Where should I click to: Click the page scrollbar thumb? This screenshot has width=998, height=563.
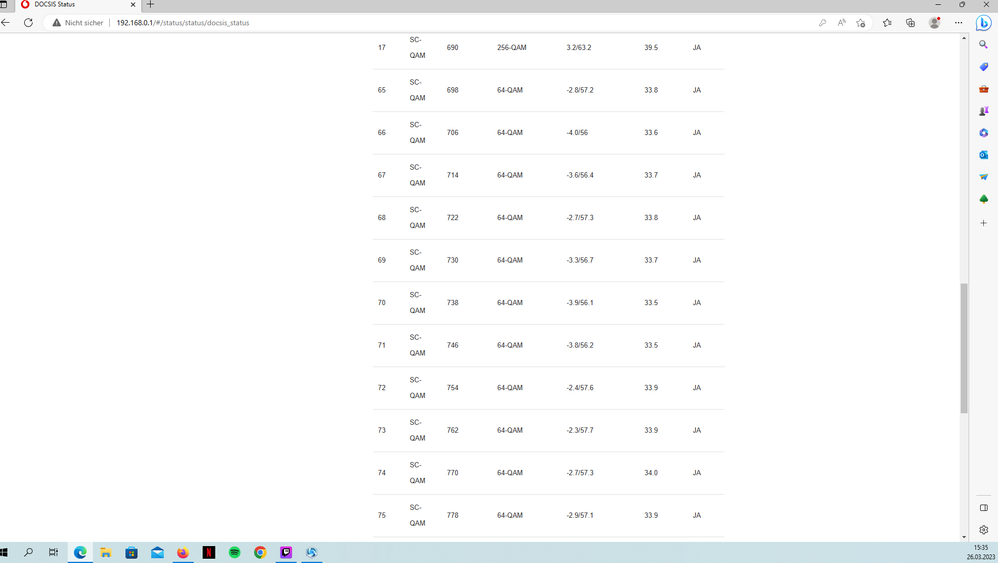(964, 348)
